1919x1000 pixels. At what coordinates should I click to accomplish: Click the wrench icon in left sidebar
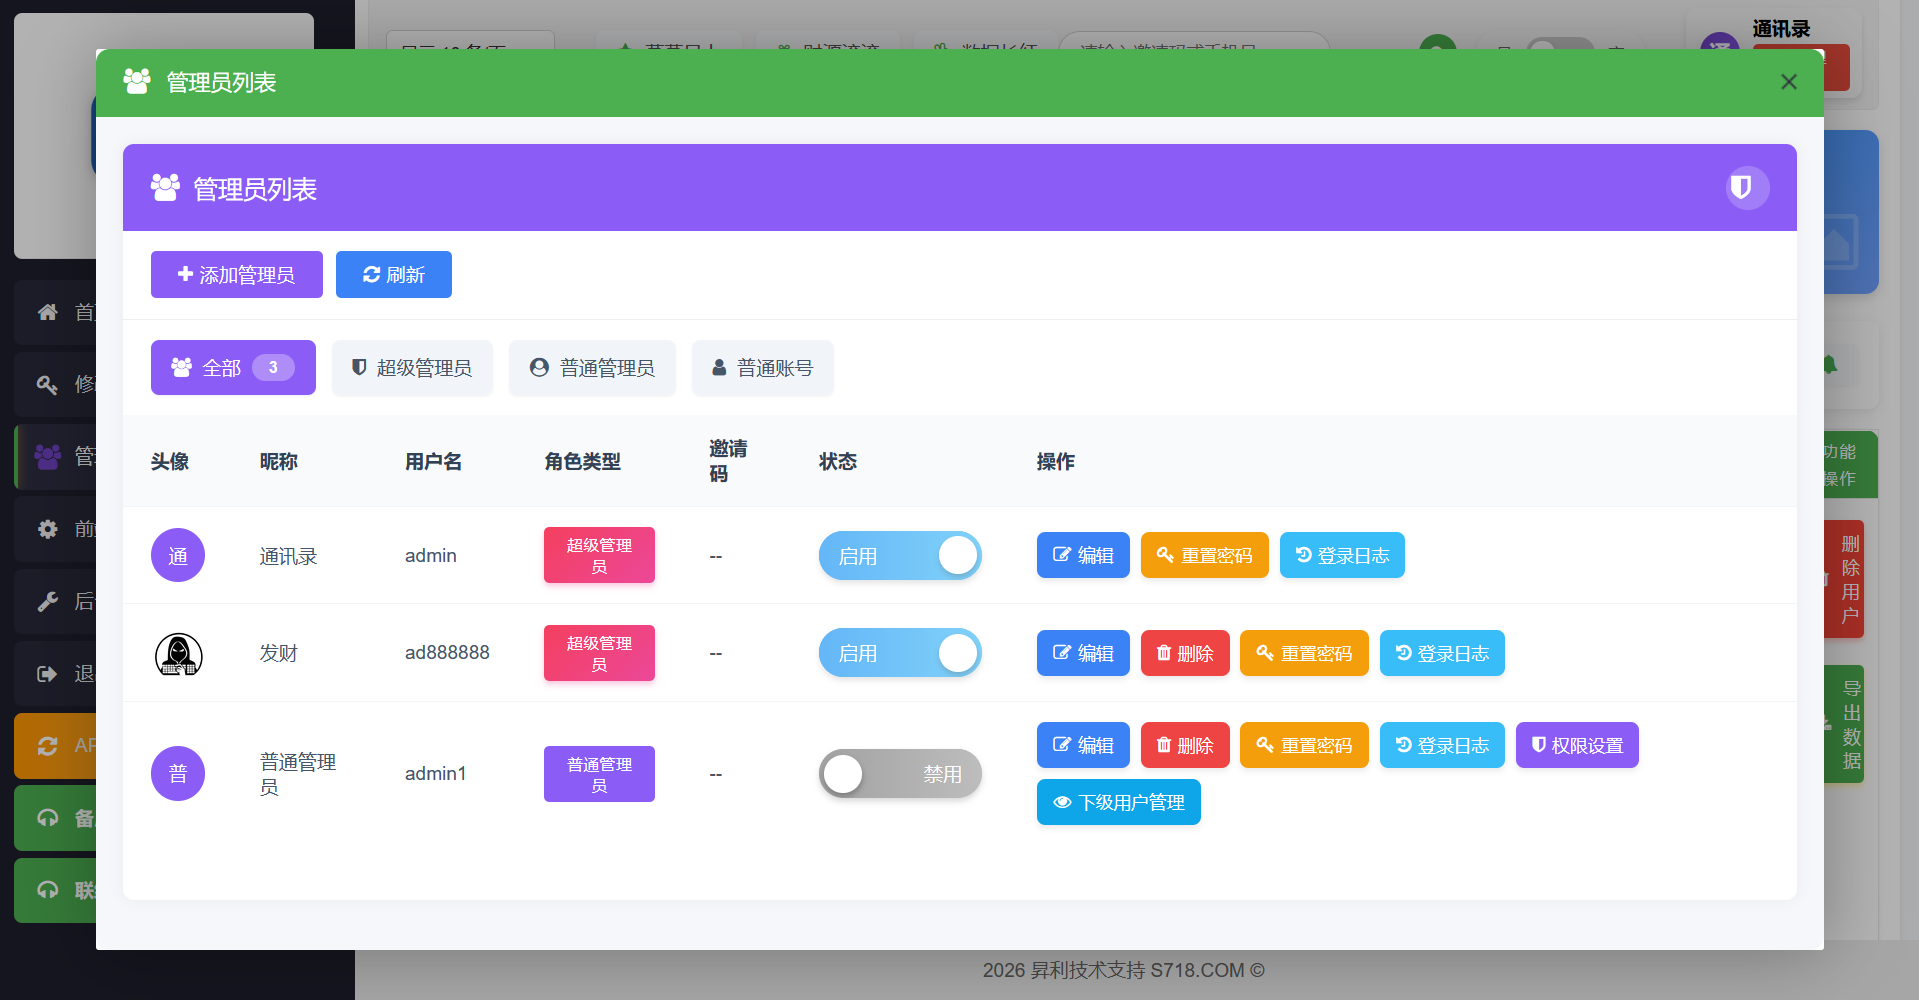[x=48, y=601]
